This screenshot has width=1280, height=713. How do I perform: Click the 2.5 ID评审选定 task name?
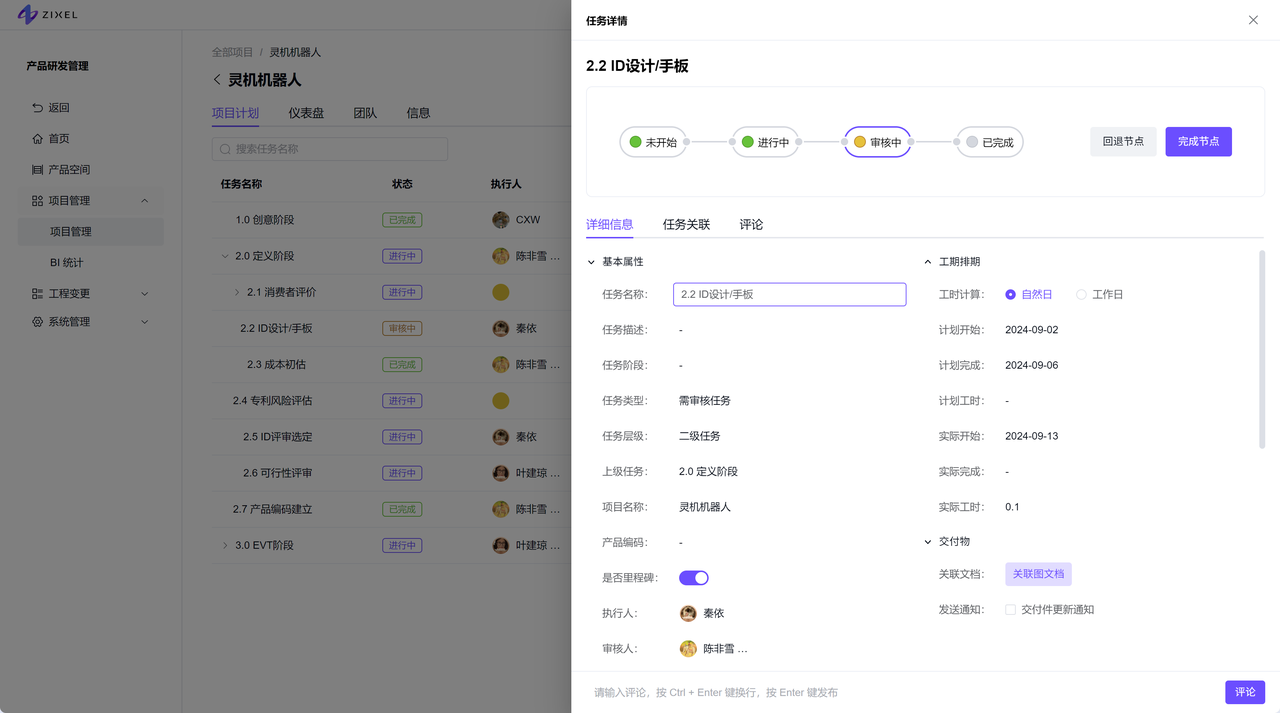point(278,437)
